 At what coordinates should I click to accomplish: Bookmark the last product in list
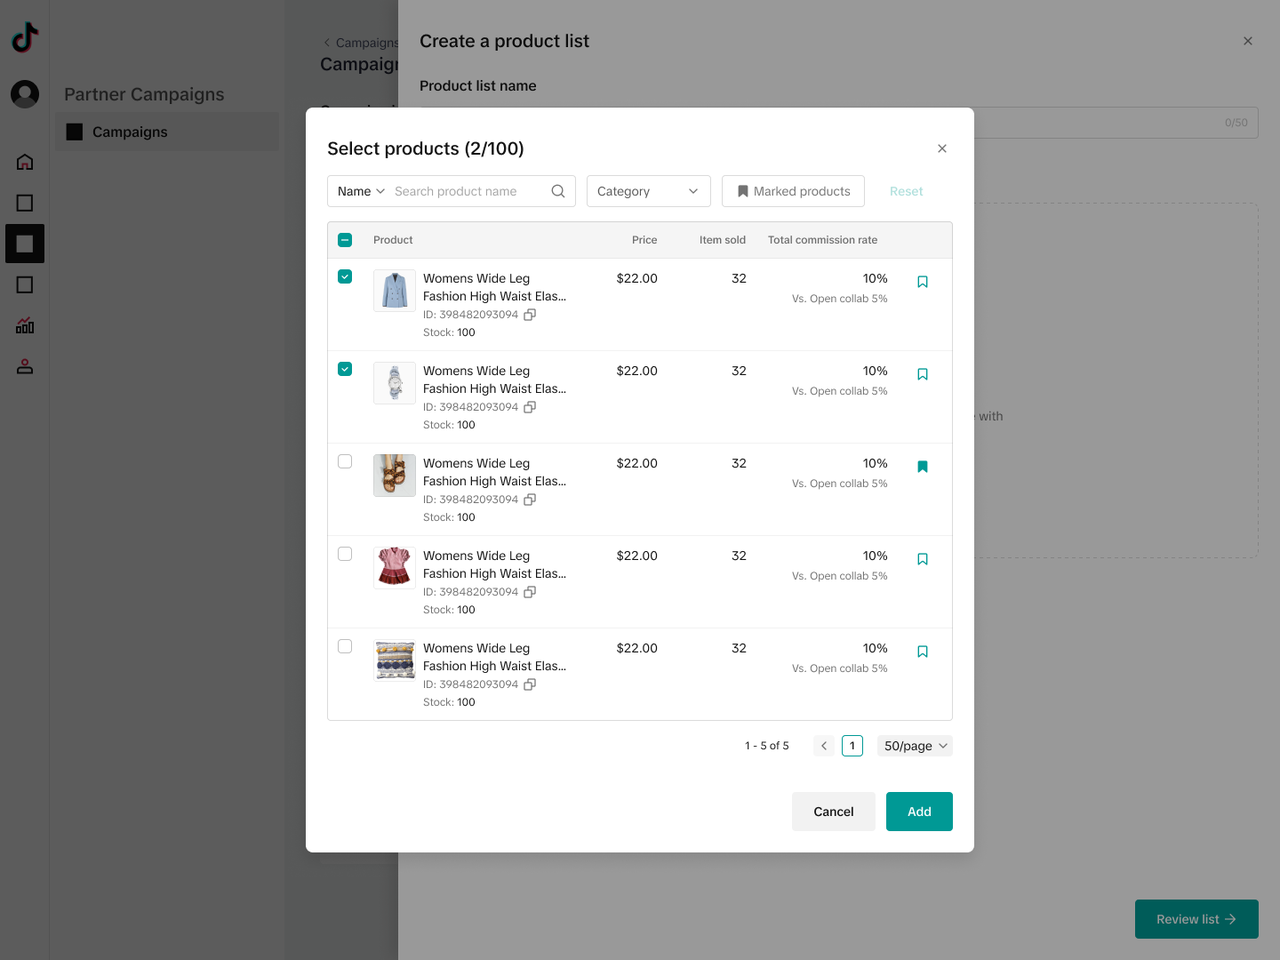[x=922, y=652]
